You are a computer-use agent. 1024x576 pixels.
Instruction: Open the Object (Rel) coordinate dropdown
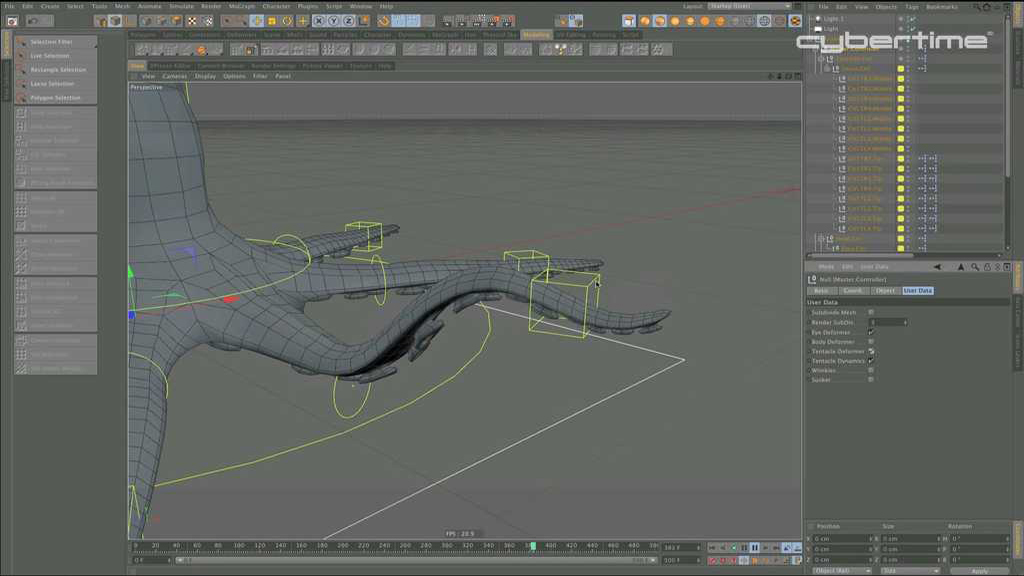(x=840, y=571)
